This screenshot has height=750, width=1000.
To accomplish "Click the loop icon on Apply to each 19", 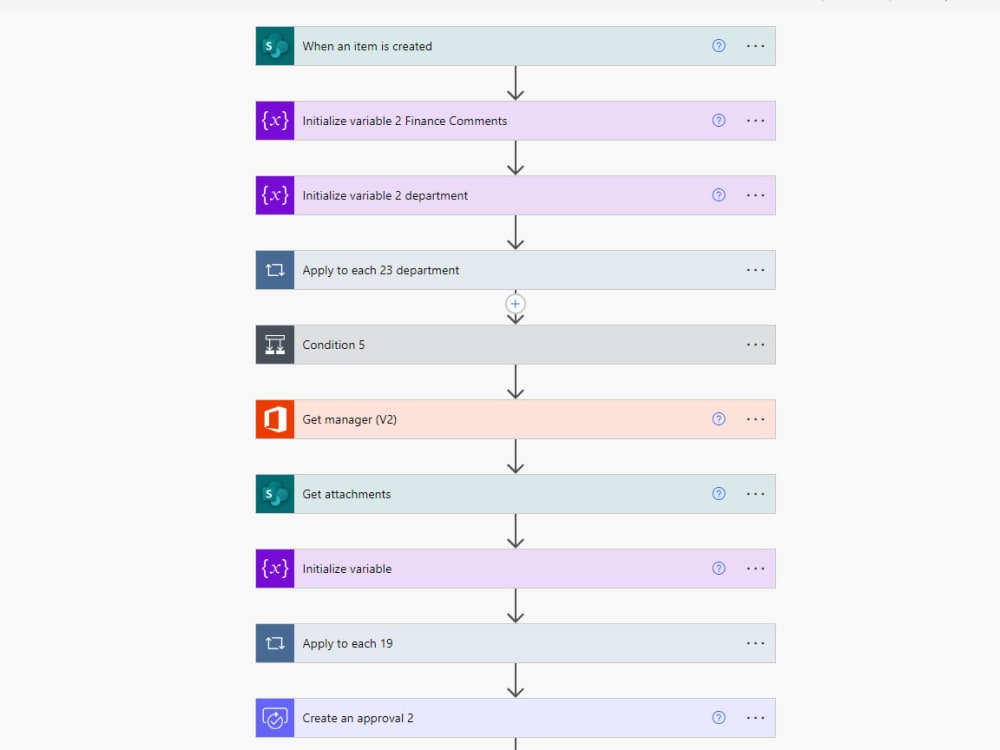I will click(x=274, y=643).
